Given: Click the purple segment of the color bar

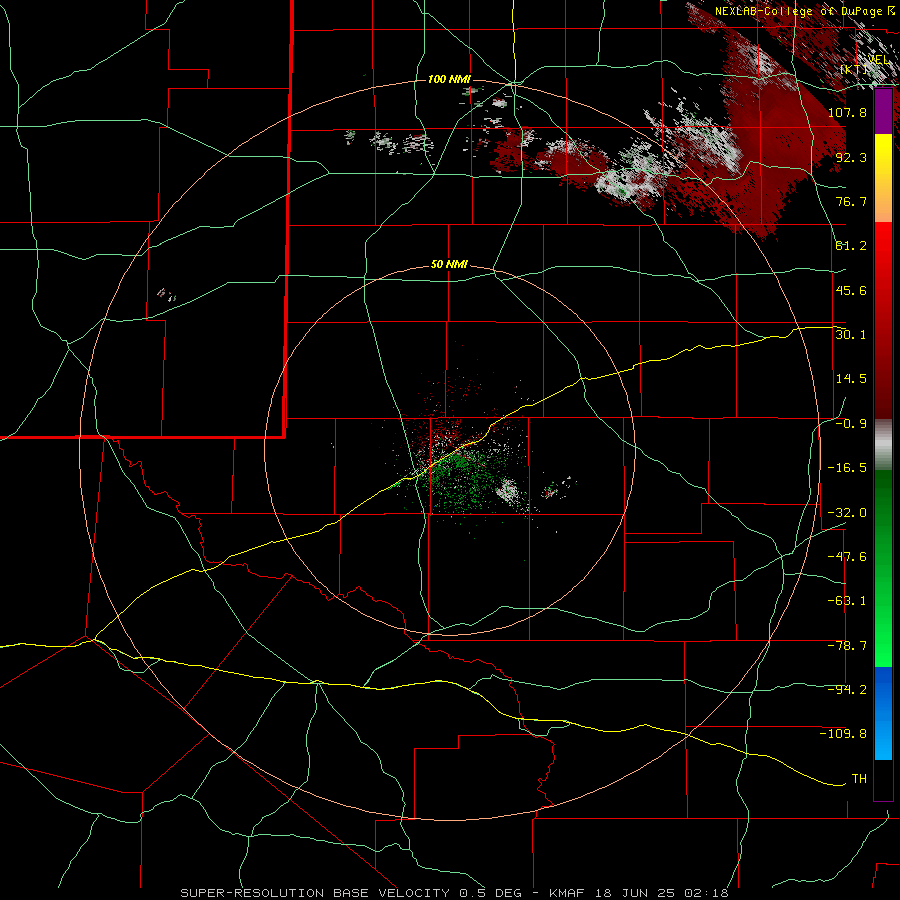Looking at the screenshot, I should [x=883, y=111].
